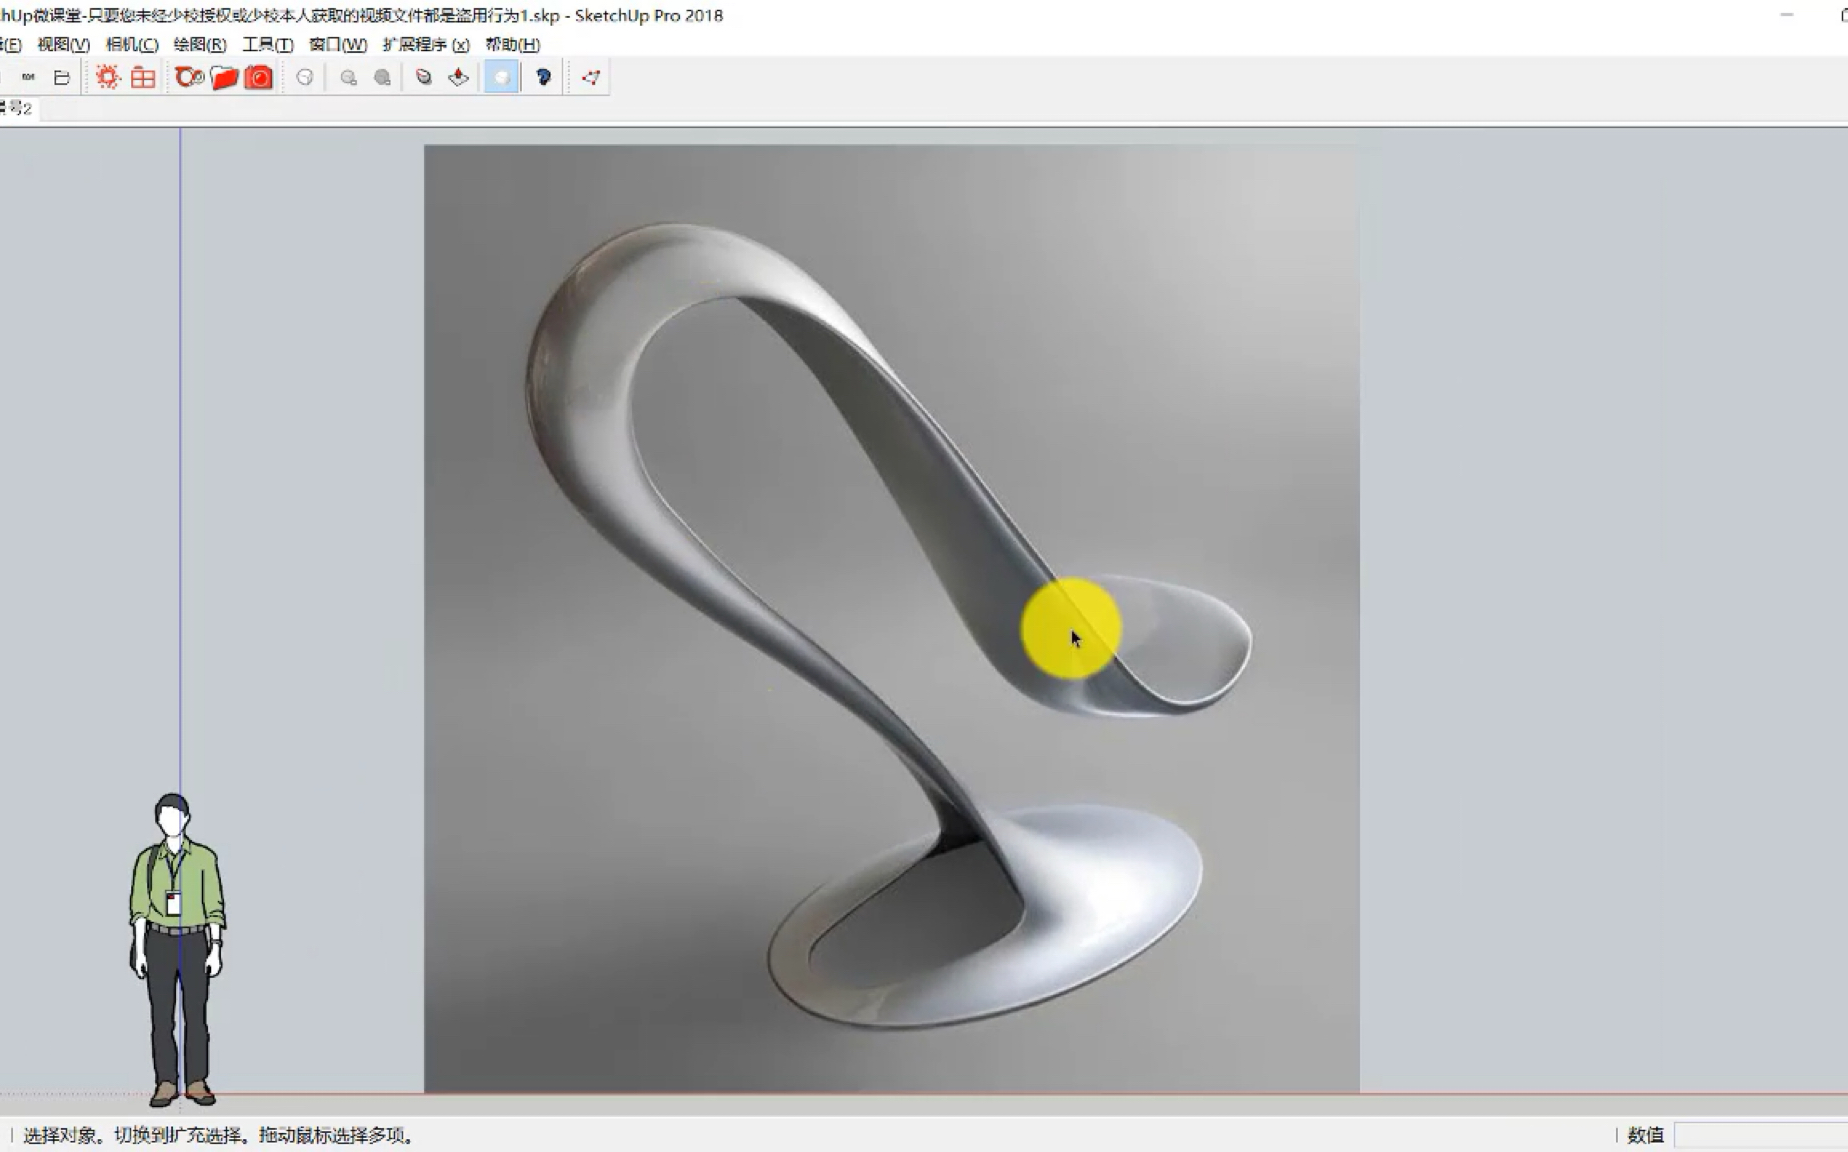This screenshot has width=1848, height=1152.
Task: Click the red tape-roll plugin icon
Action: (189, 77)
